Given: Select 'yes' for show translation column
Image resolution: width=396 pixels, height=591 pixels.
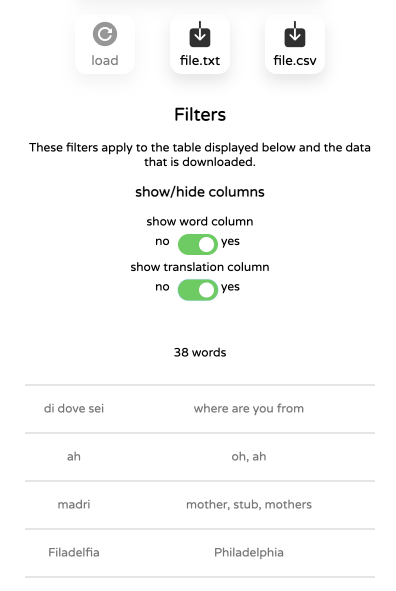Looking at the screenshot, I should pyautogui.click(x=230, y=287).
